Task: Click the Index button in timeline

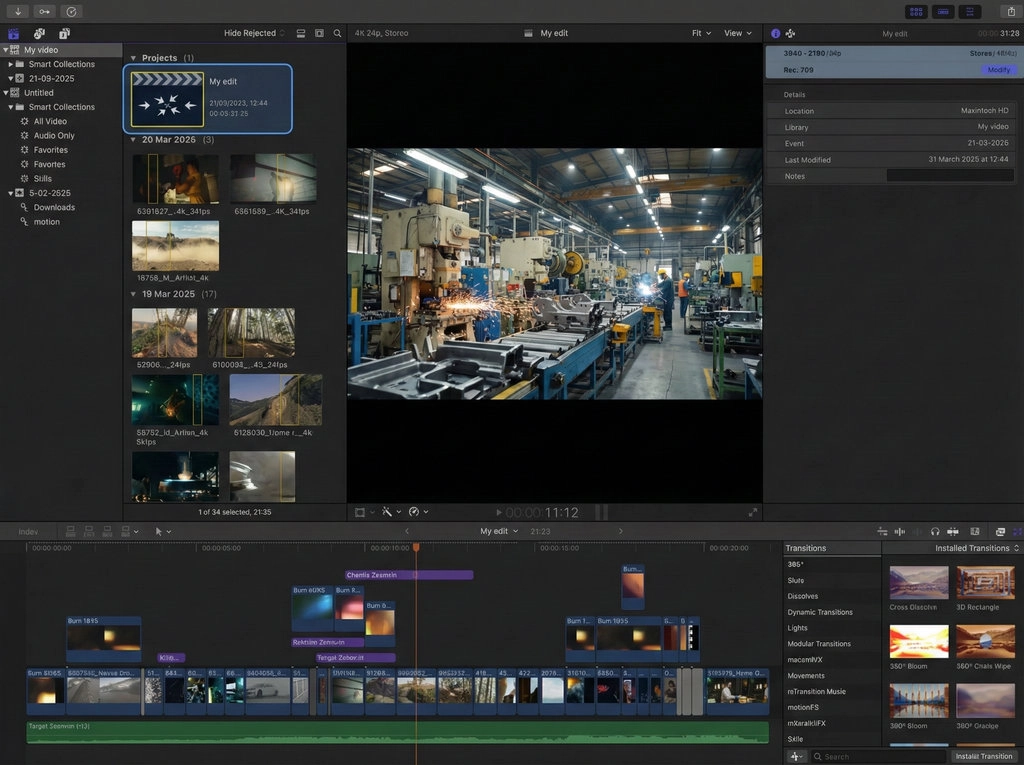Action: tap(28, 532)
